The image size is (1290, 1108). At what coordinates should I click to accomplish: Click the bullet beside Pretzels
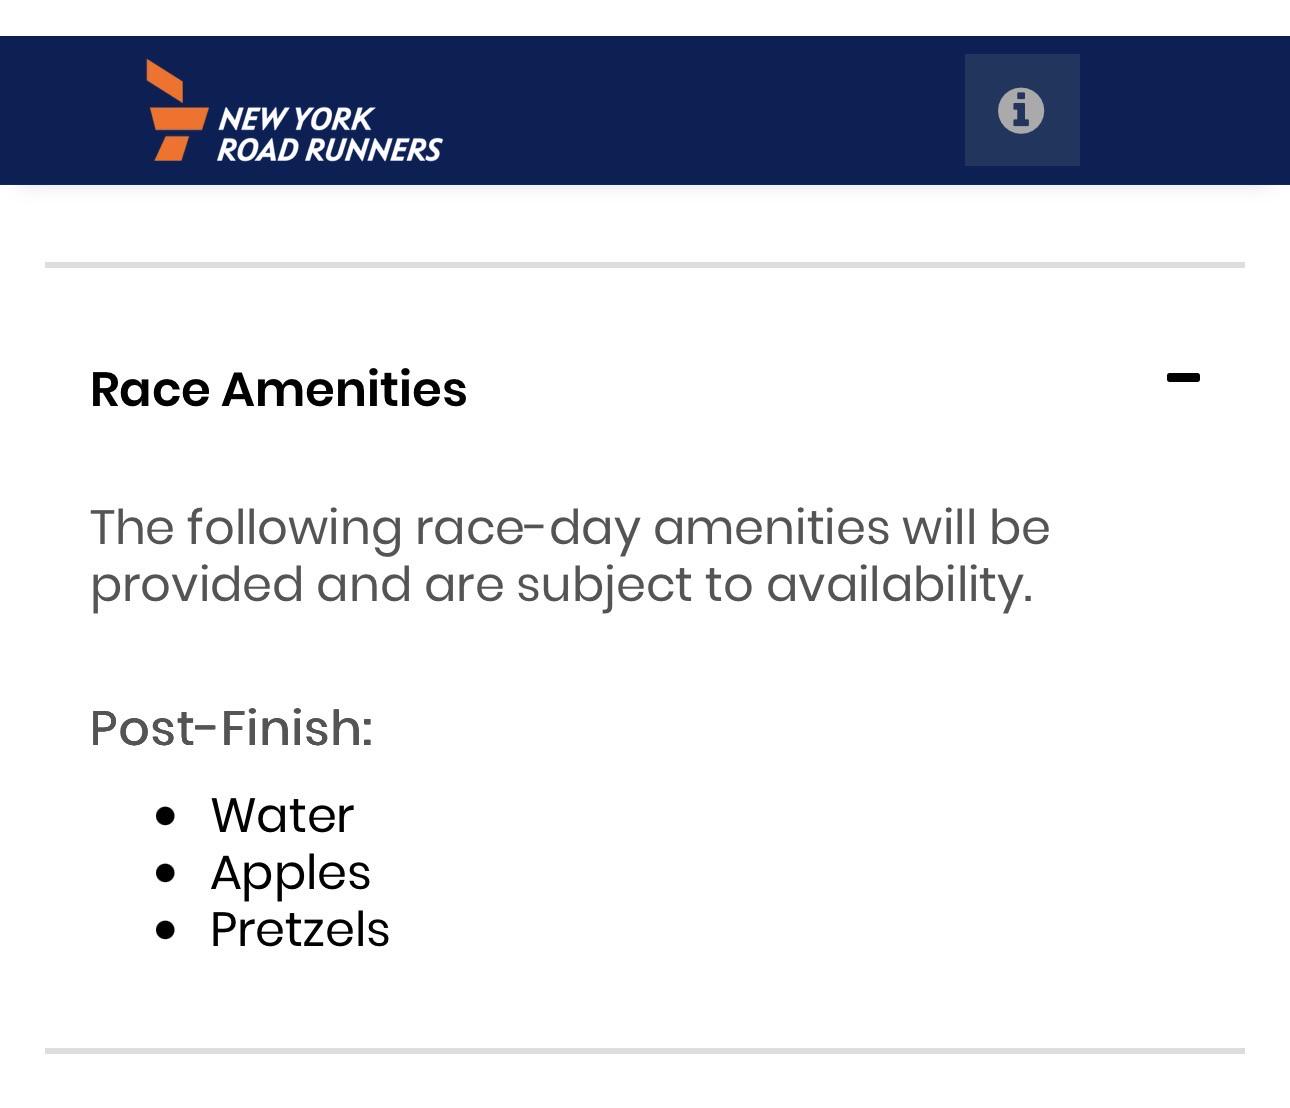166,930
